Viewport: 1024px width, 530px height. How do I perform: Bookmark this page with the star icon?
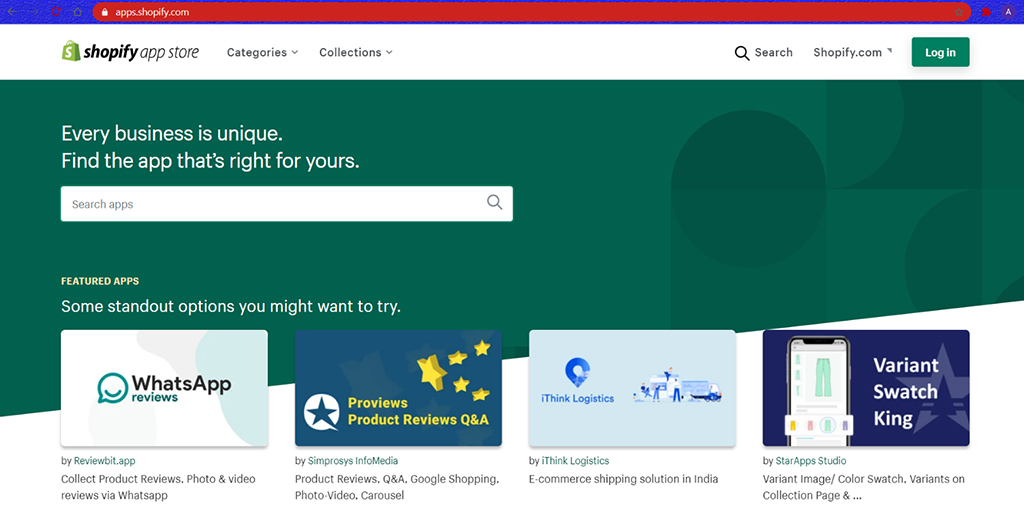[959, 12]
